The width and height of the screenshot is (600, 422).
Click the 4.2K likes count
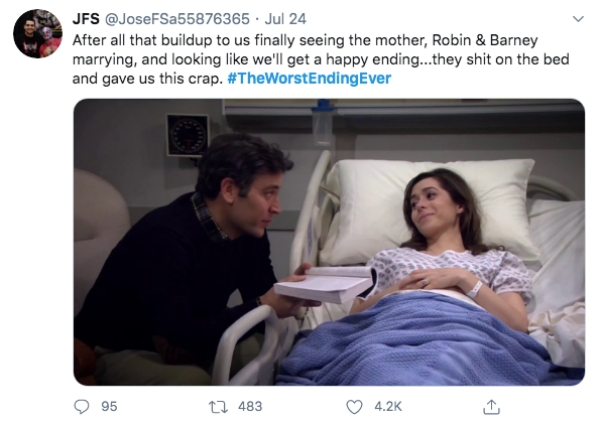tap(387, 407)
